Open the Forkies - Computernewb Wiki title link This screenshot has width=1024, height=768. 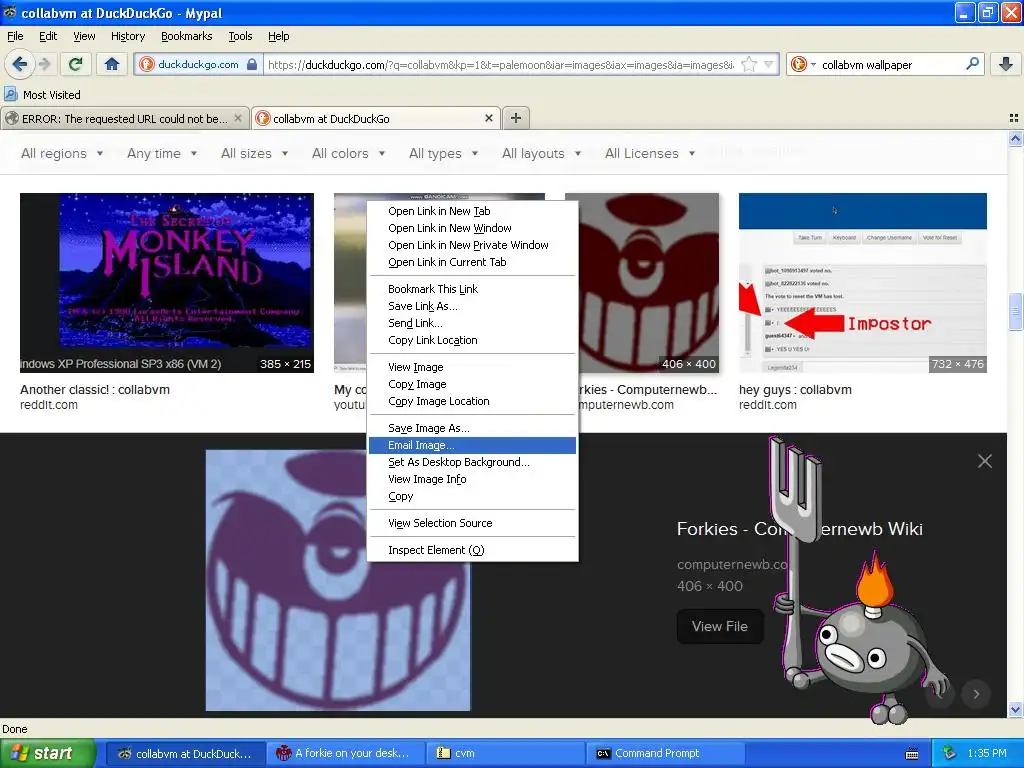click(x=799, y=528)
